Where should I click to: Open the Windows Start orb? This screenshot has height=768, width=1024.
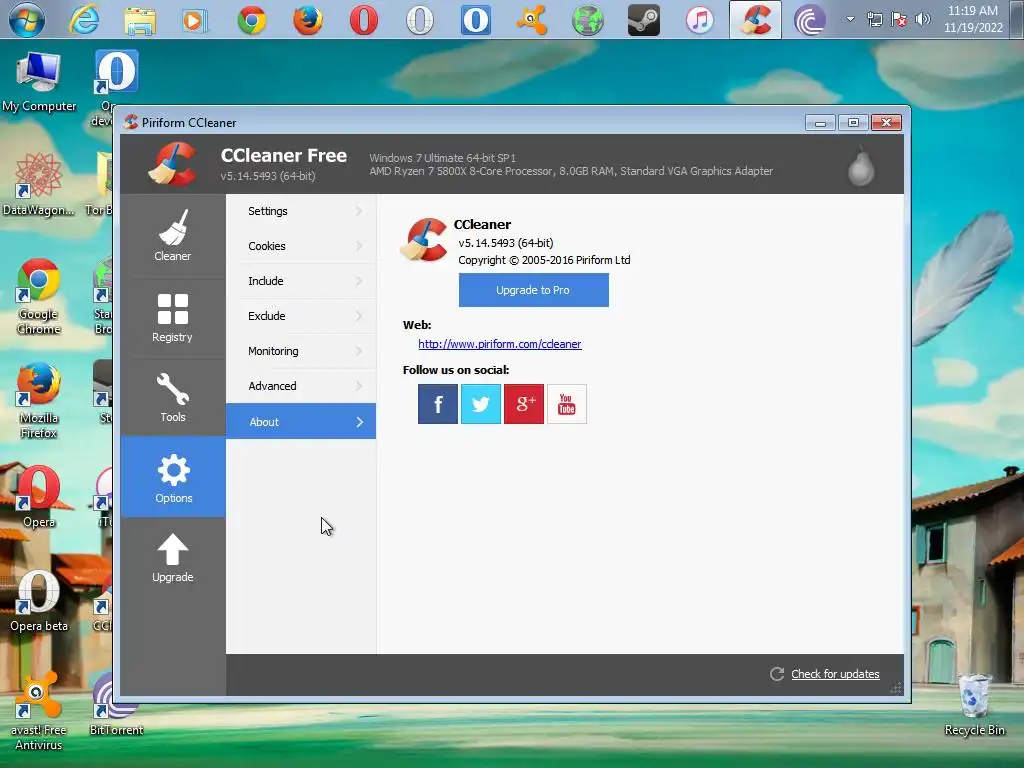coord(27,20)
